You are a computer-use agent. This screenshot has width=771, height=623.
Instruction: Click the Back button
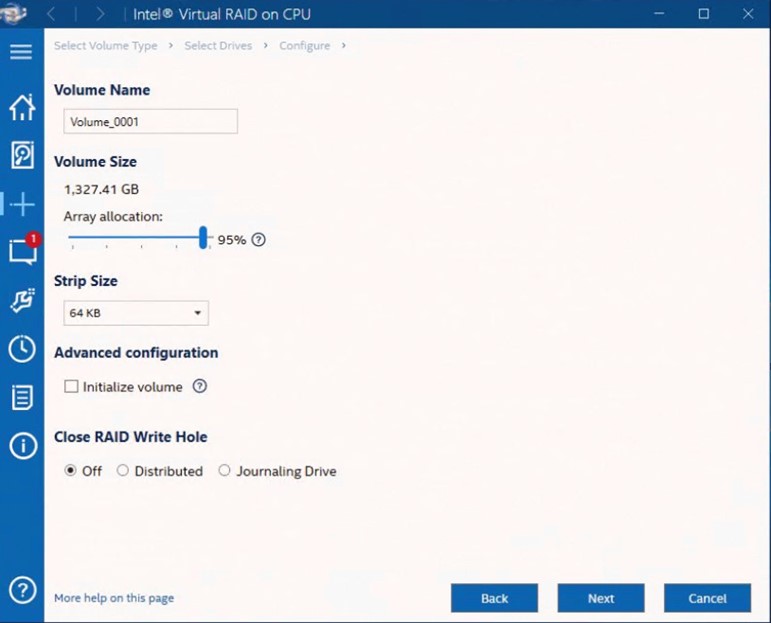click(x=494, y=598)
